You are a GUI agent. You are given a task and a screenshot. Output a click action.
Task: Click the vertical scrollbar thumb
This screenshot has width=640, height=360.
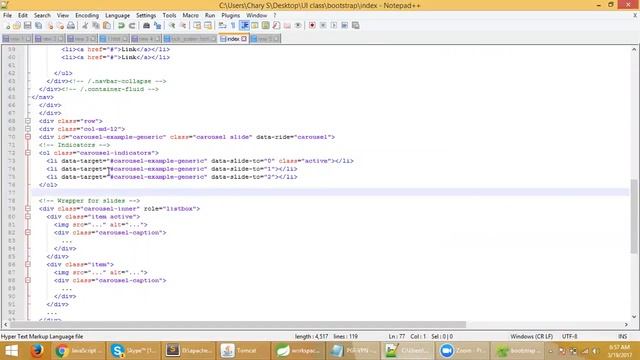pyautogui.click(x=633, y=216)
